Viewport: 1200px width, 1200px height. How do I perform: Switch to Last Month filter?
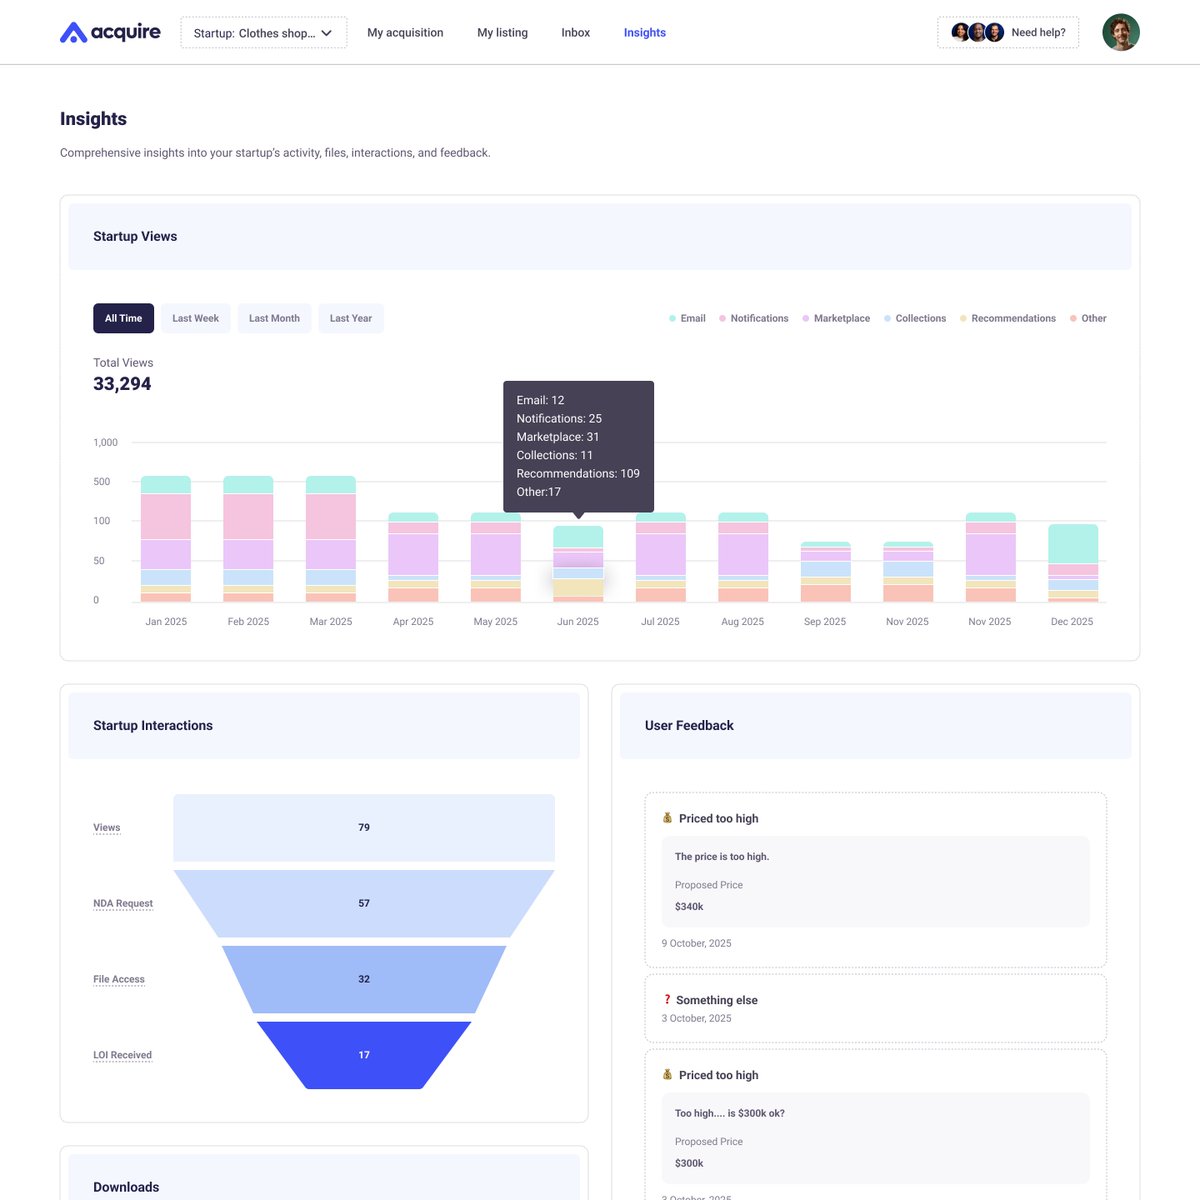(274, 318)
